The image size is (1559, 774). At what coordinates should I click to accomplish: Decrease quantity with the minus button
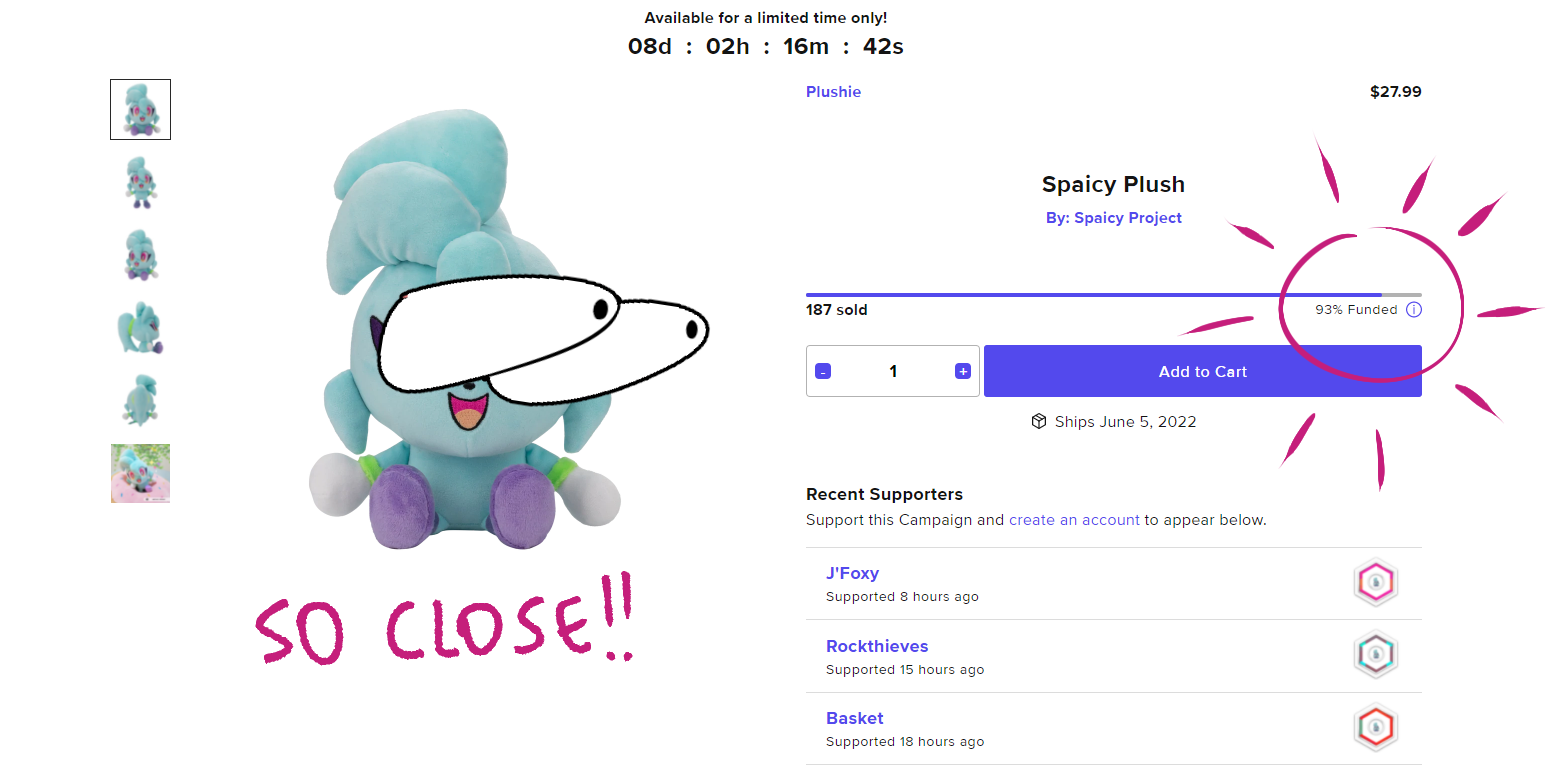click(x=823, y=371)
